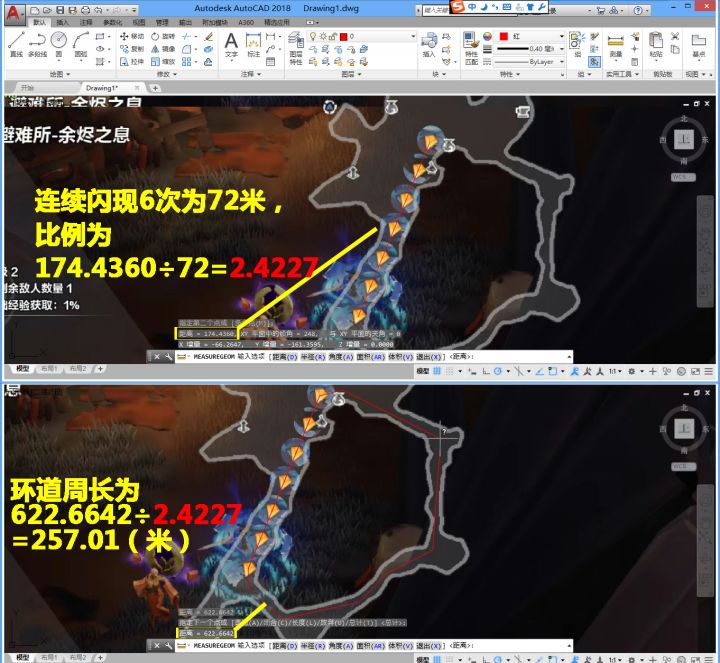Choose the 退出(X) command option in upper window
Viewport: 720px width, 663px height.
tap(429, 357)
